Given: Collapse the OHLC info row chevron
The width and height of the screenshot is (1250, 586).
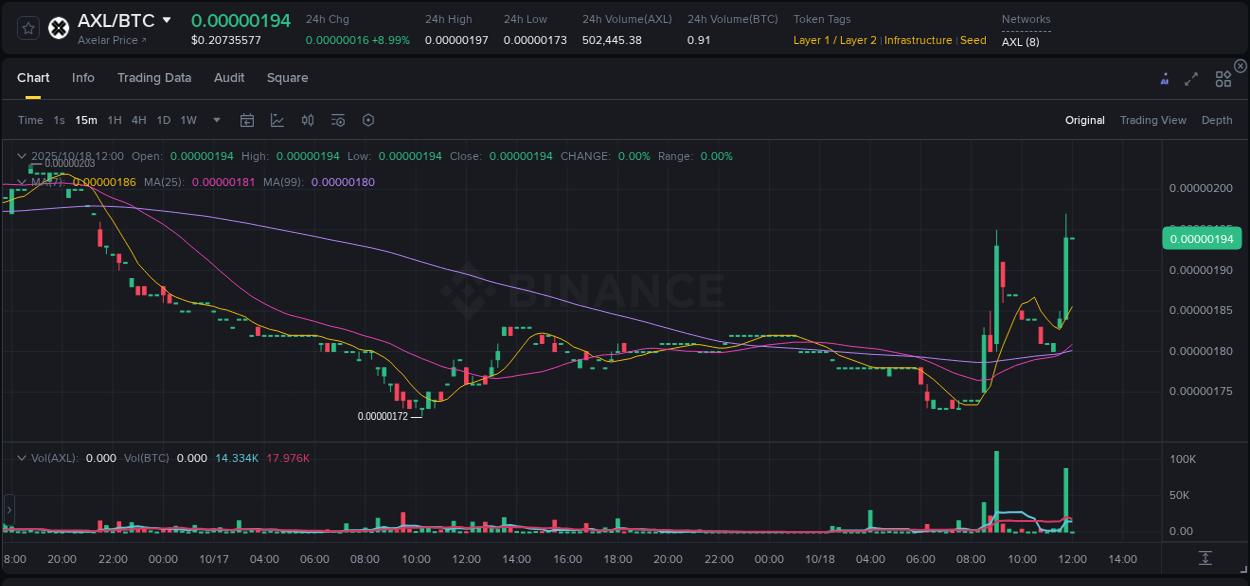Looking at the screenshot, I should tap(21, 156).
